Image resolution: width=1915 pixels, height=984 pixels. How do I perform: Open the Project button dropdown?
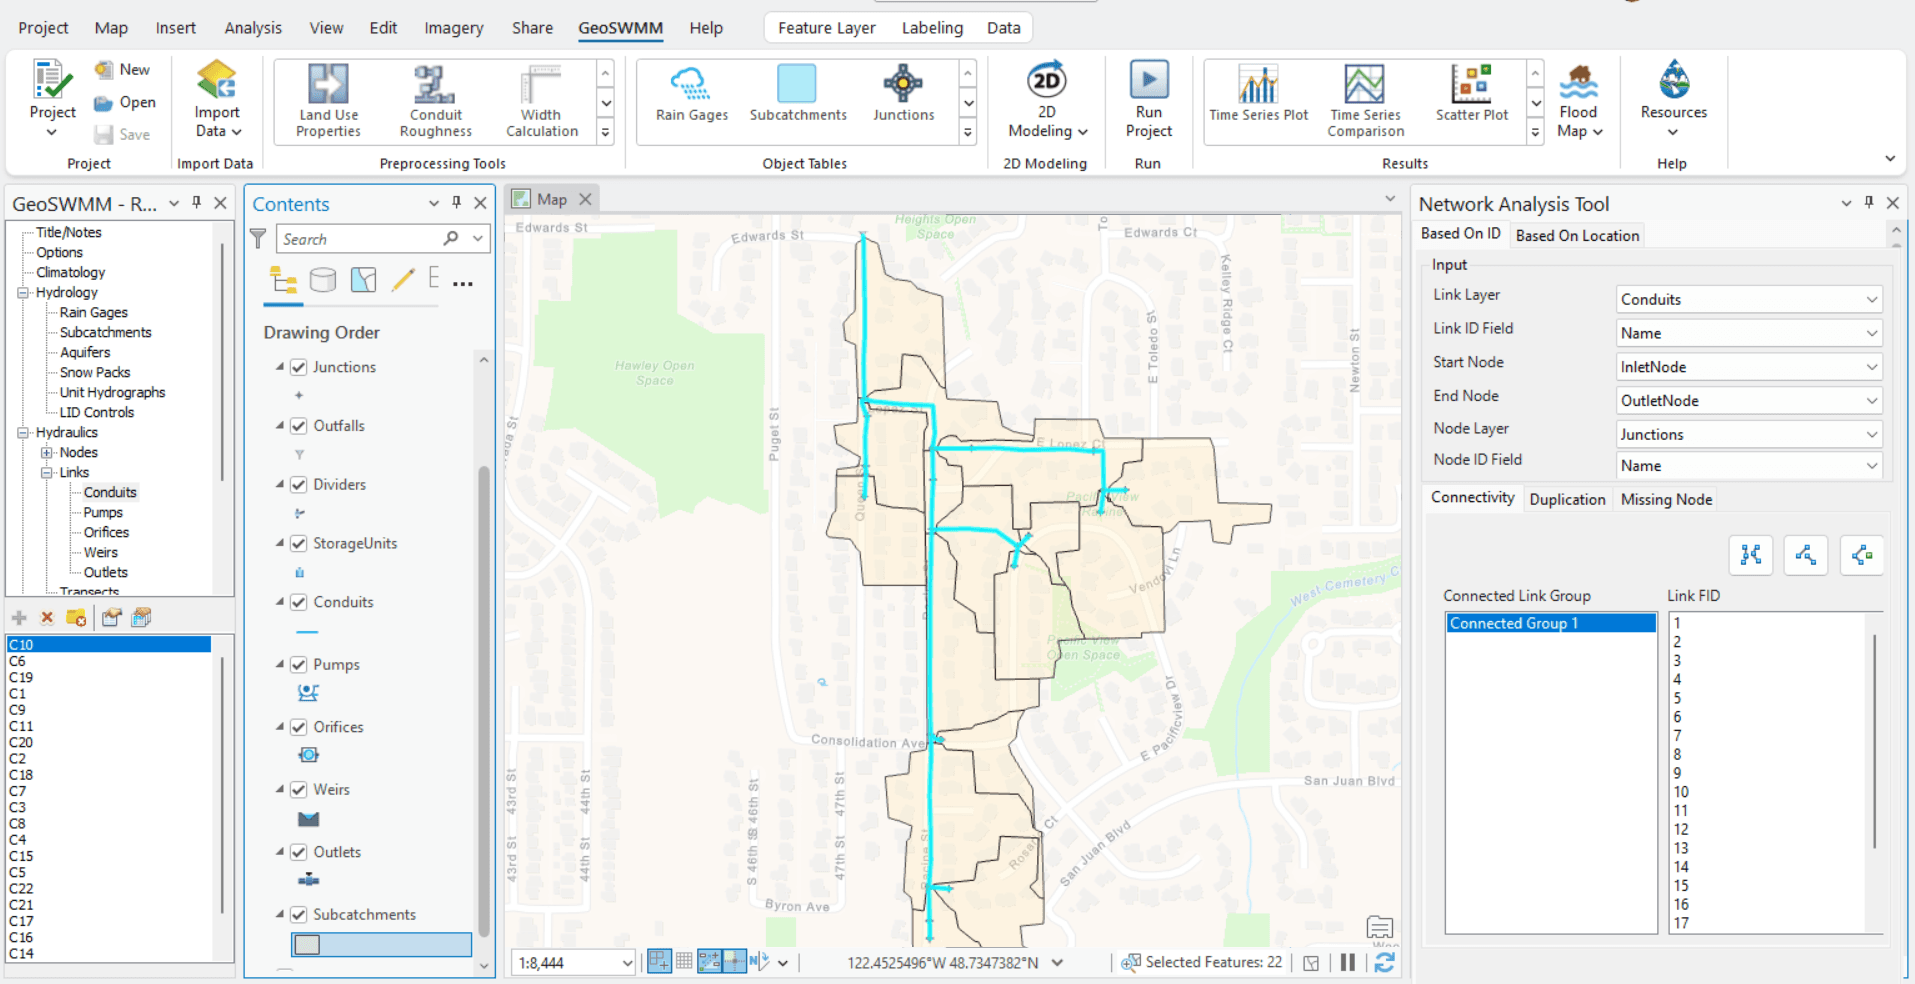52,132
